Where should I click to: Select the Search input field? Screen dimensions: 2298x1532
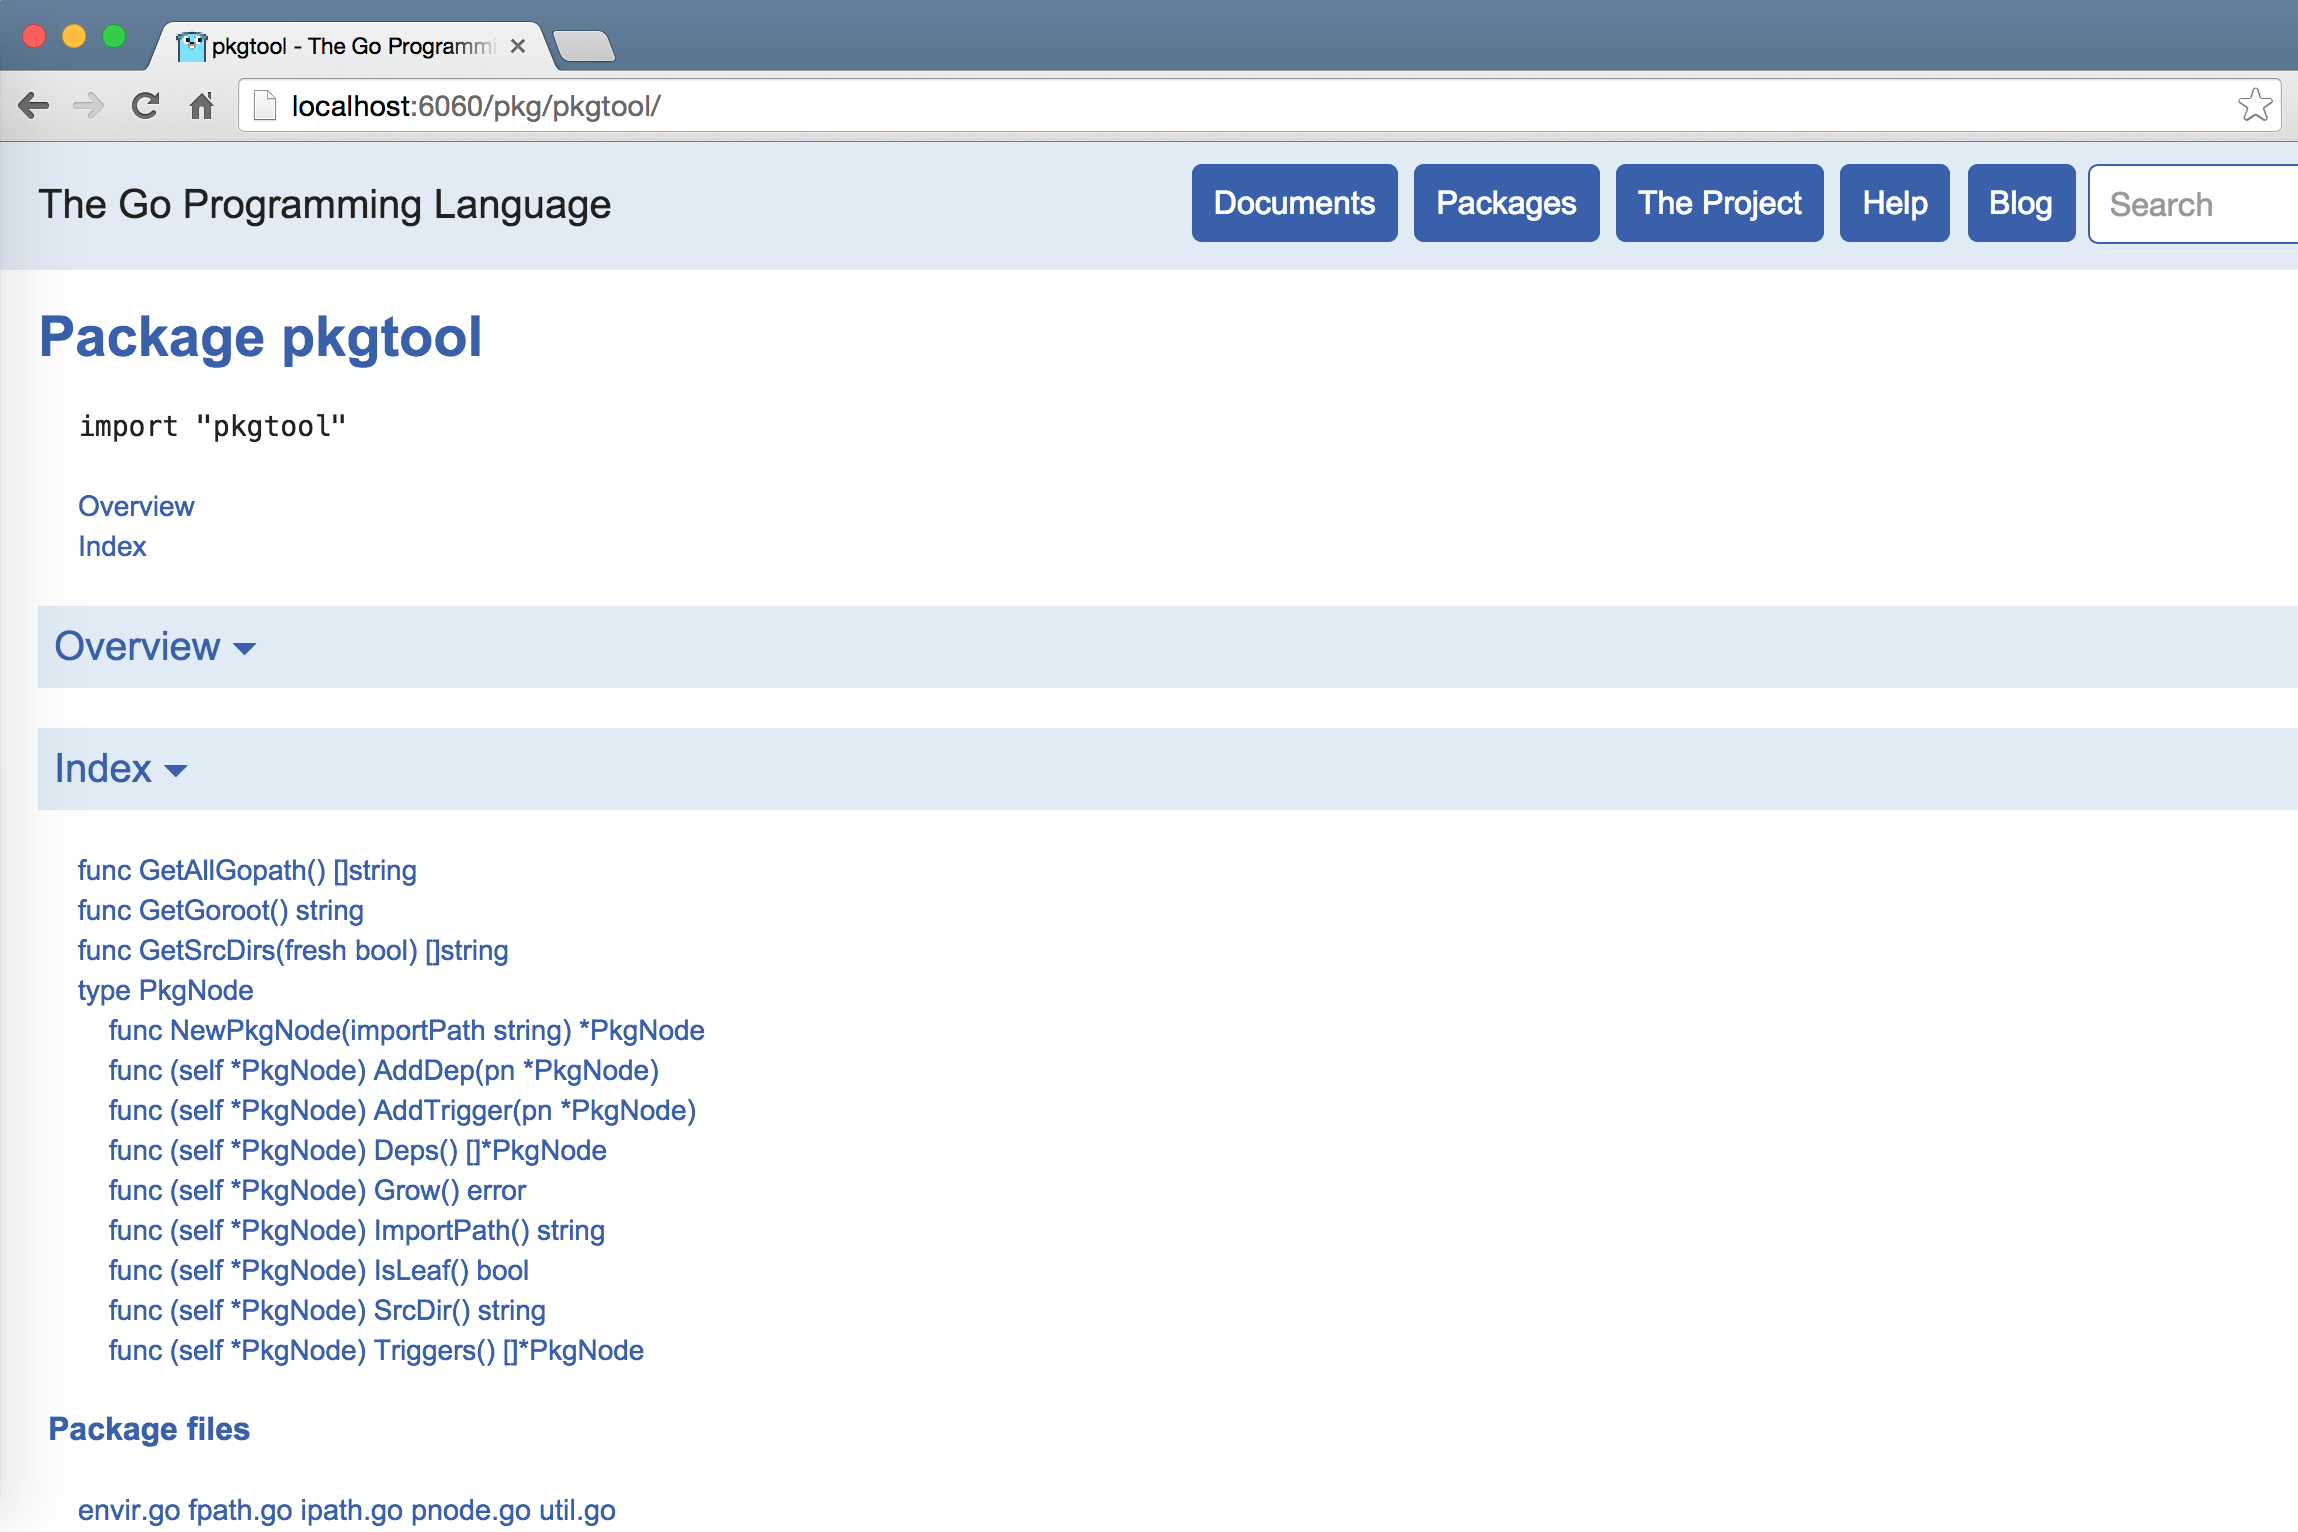(x=2194, y=203)
